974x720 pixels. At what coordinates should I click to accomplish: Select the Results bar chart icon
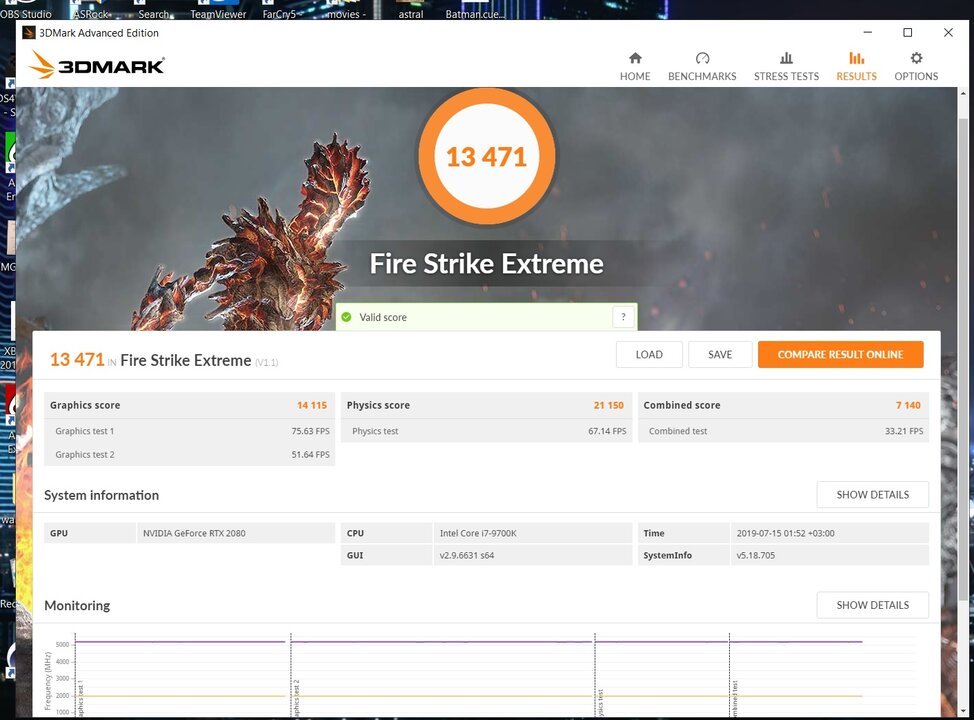pos(856,58)
